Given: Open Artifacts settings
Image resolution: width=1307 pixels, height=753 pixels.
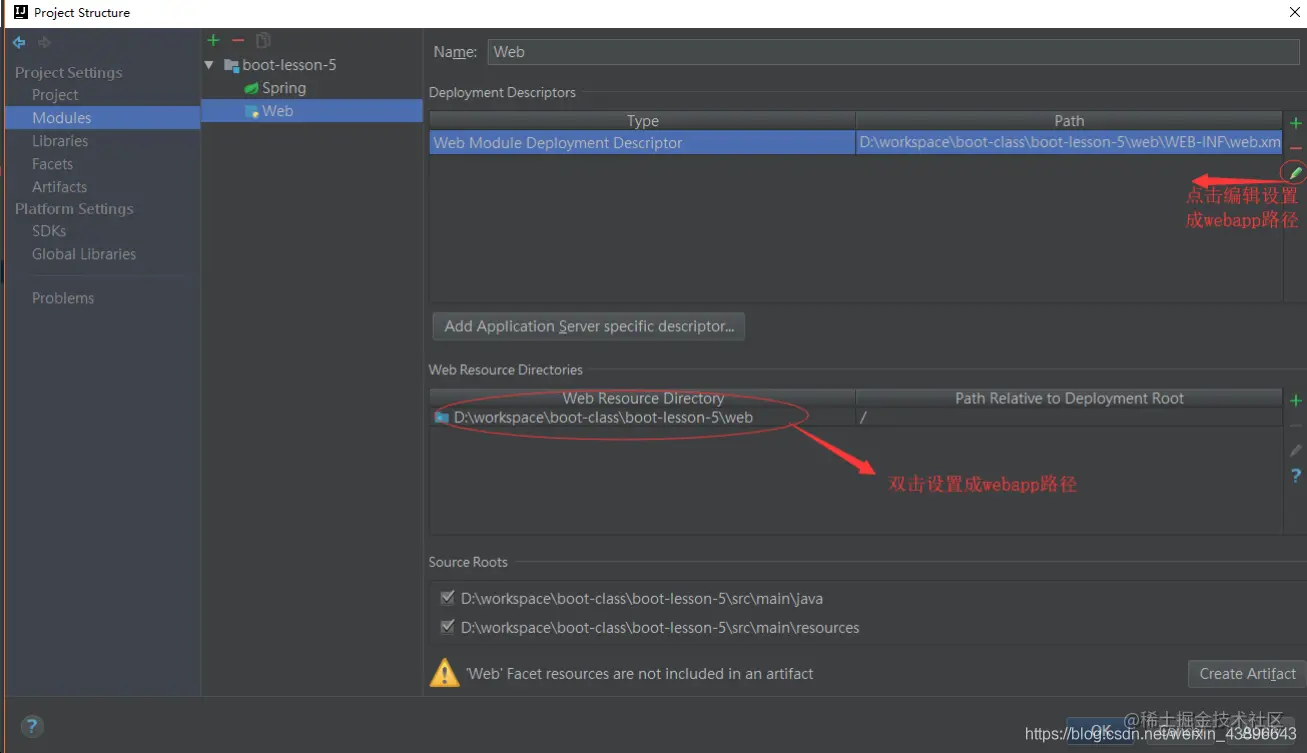Looking at the screenshot, I should click(x=59, y=187).
